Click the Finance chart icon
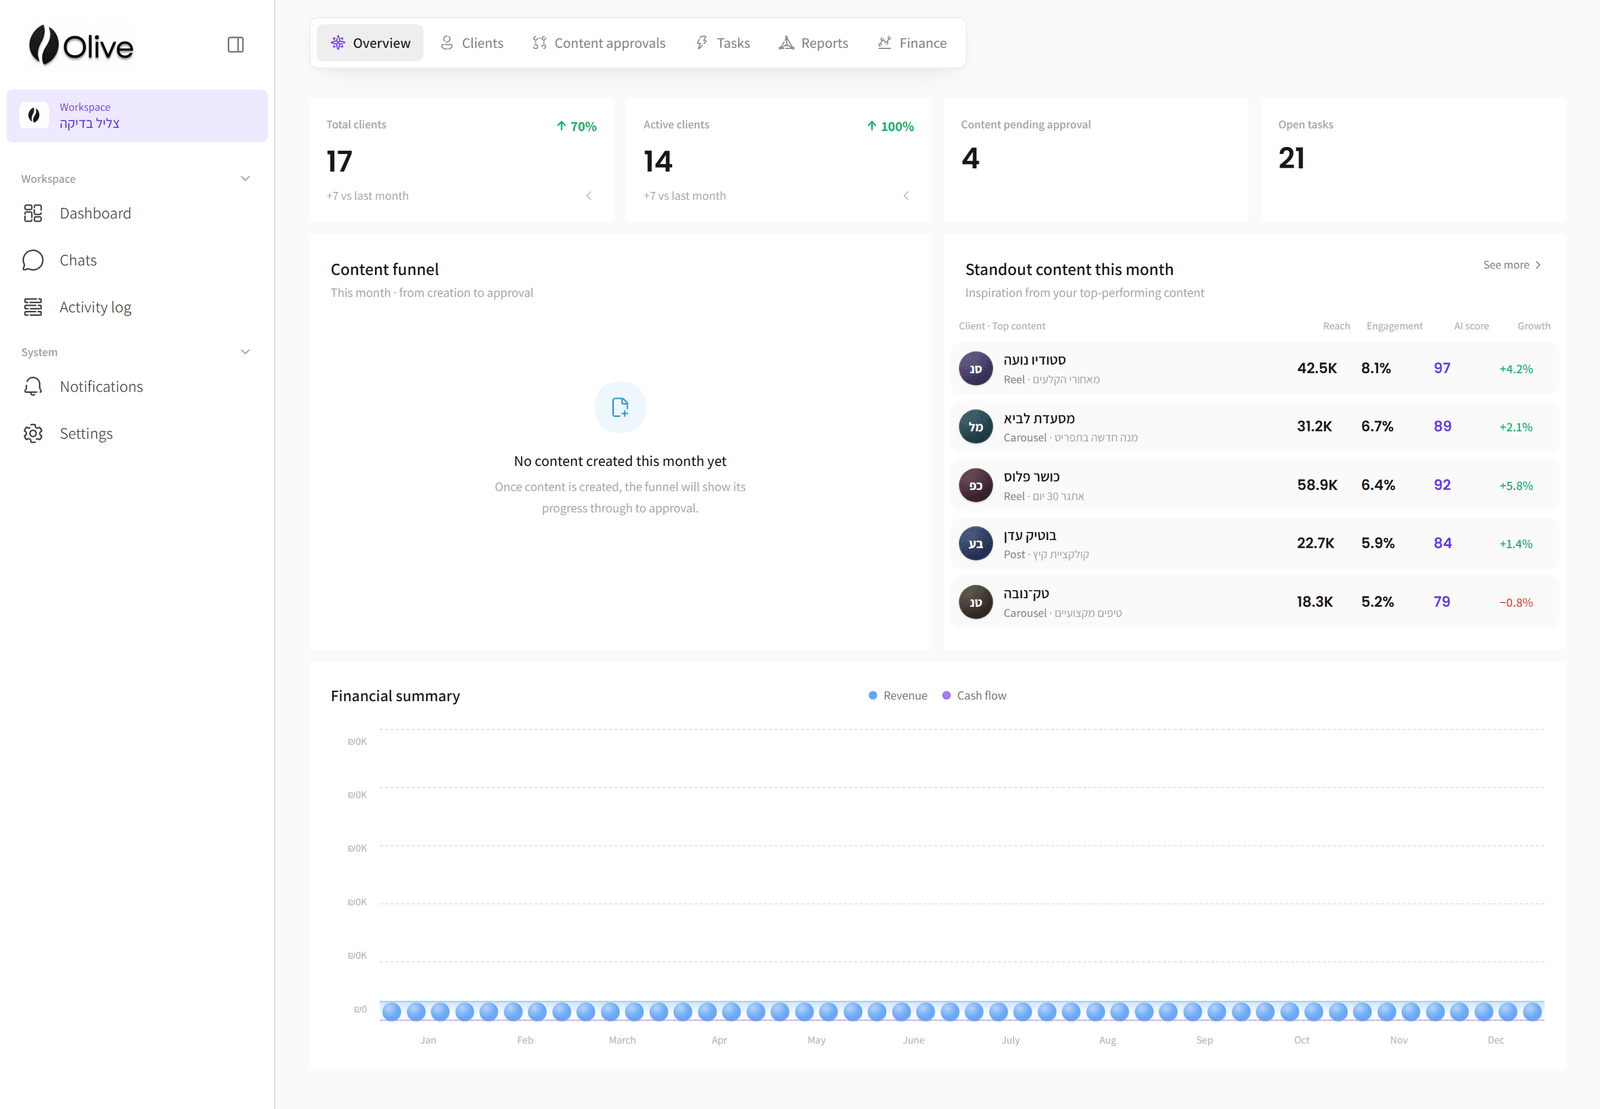This screenshot has width=1600, height=1109. click(x=885, y=43)
